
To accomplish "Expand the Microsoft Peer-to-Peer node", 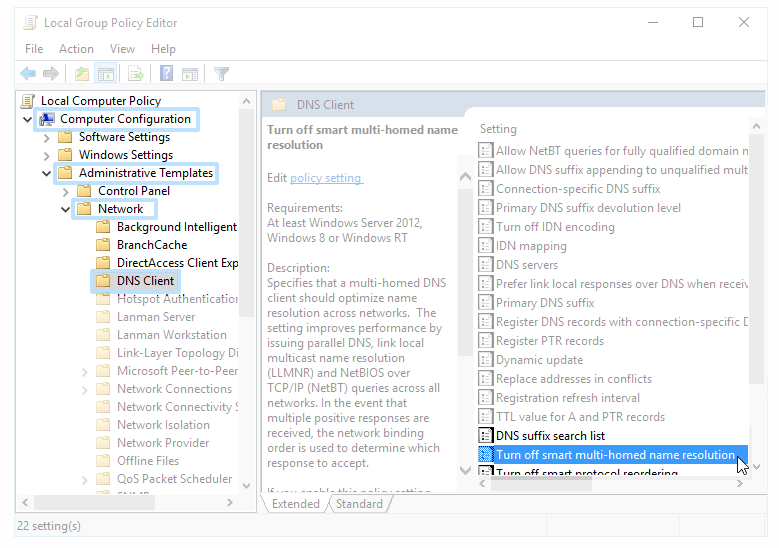I will pyautogui.click(x=84, y=372).
